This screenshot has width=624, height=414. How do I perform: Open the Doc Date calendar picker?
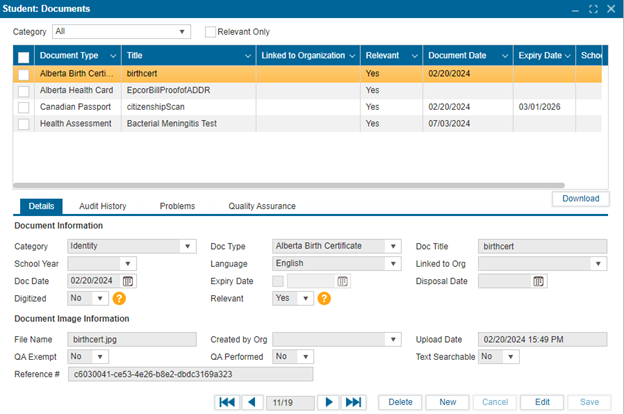coord(128,281)
